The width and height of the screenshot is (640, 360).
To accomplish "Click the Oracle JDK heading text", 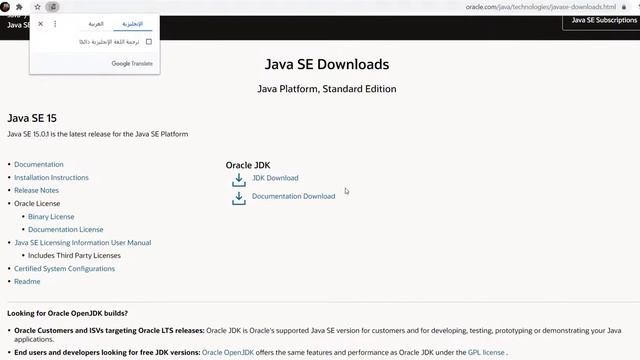I will (248, 165).
